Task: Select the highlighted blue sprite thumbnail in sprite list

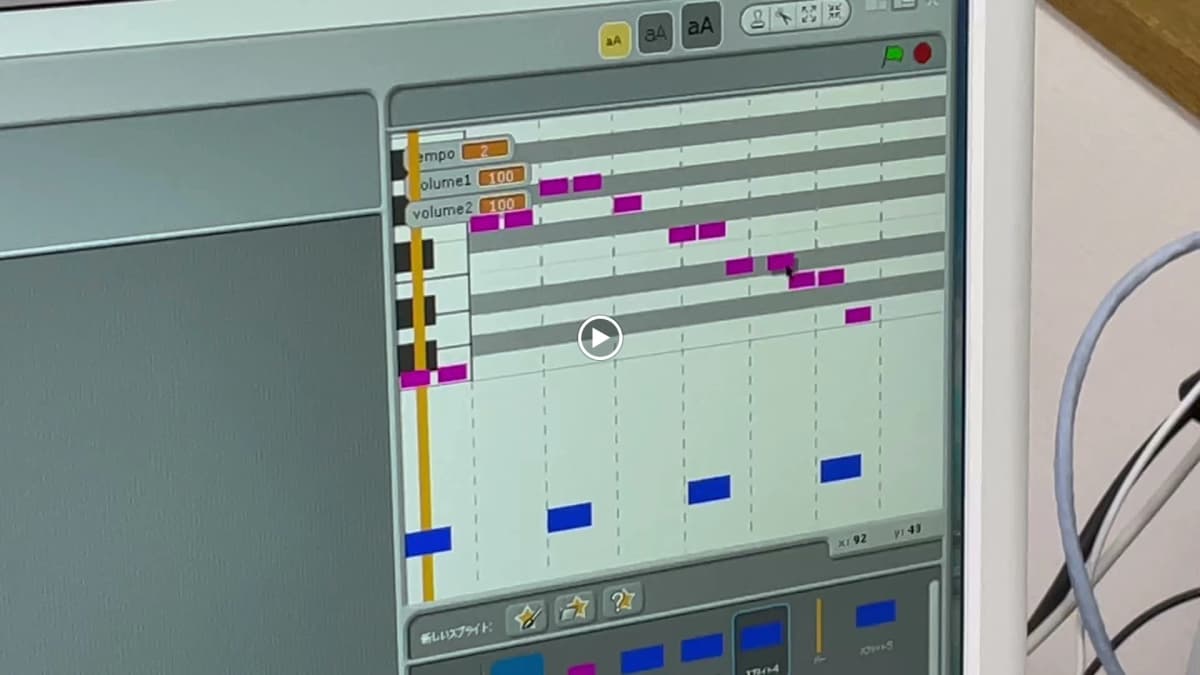Action: (x=761, y=638)
